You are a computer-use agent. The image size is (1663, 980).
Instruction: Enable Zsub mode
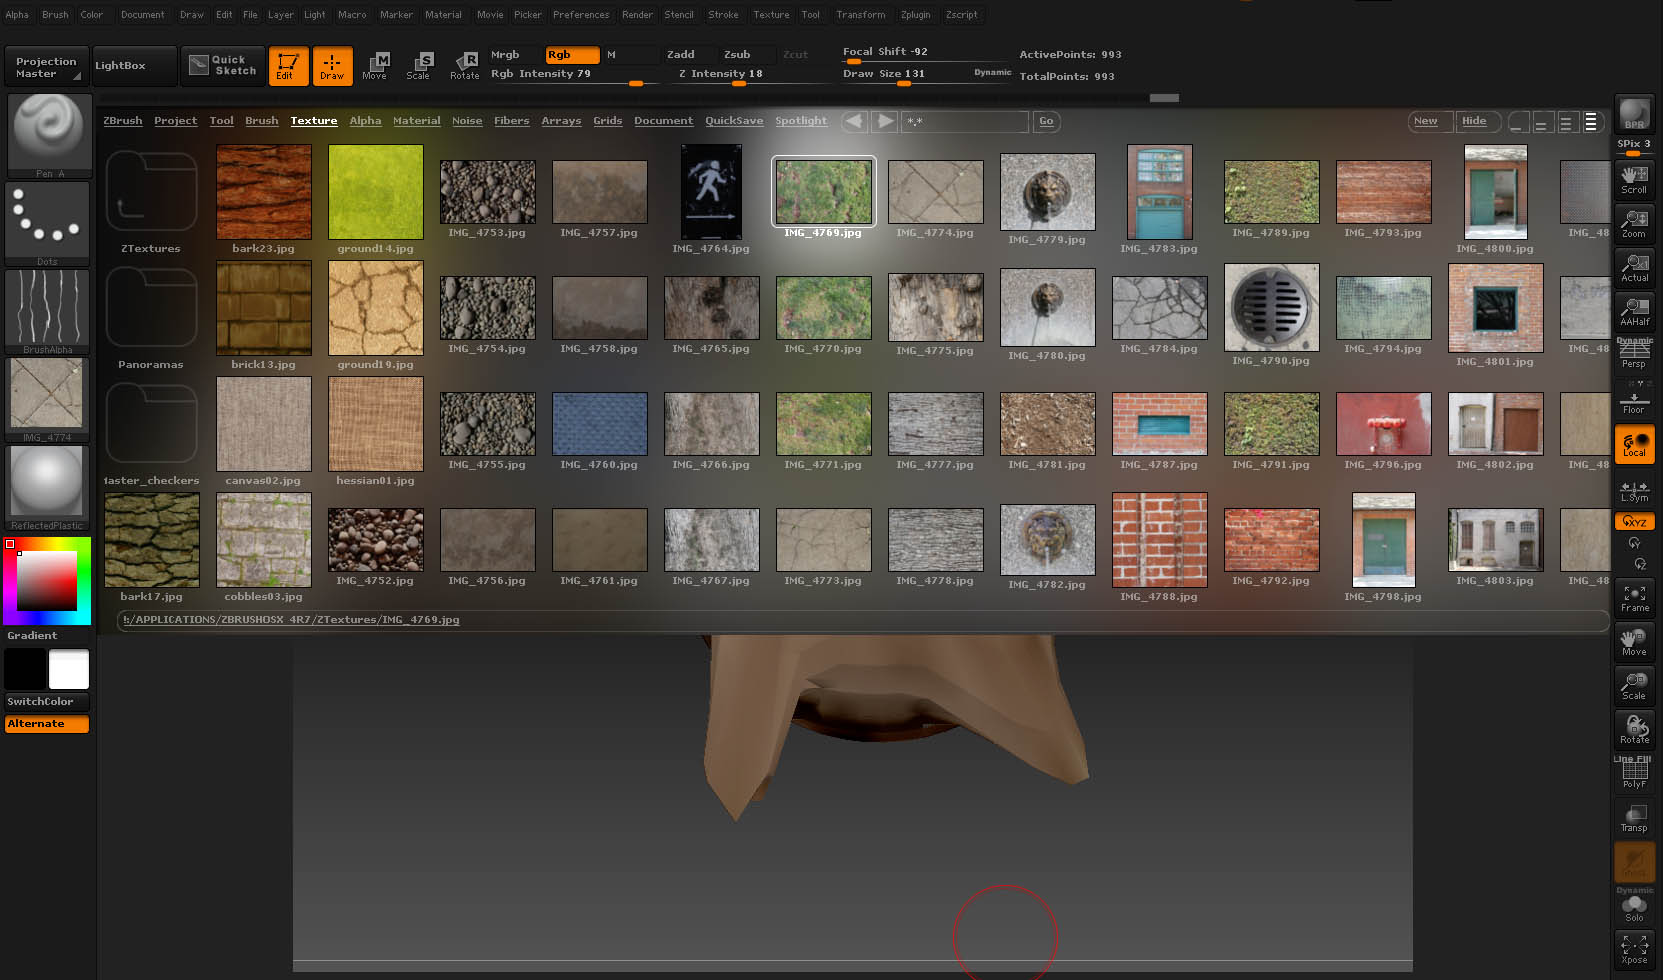747,55
